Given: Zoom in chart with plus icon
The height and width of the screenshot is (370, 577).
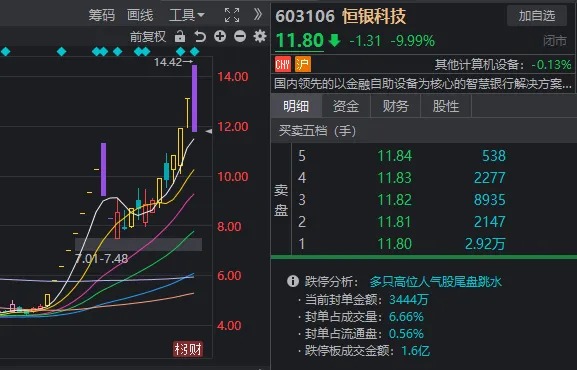Looking at the screenshot, I should [x=220, y=36].
